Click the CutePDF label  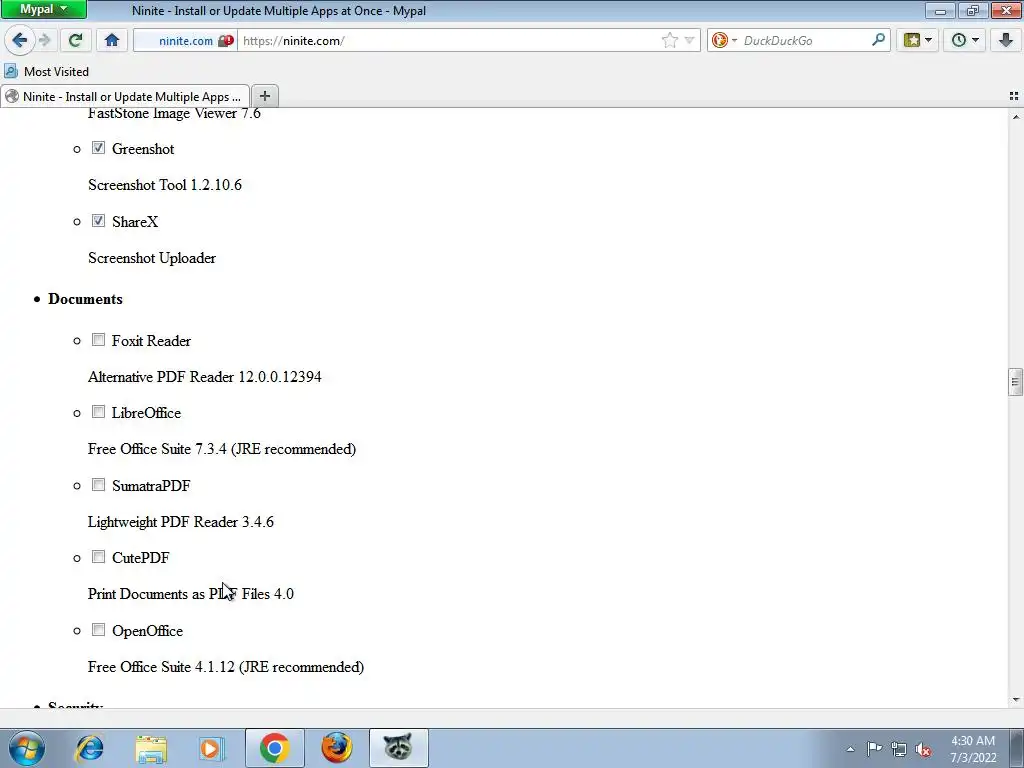point(140,558)
